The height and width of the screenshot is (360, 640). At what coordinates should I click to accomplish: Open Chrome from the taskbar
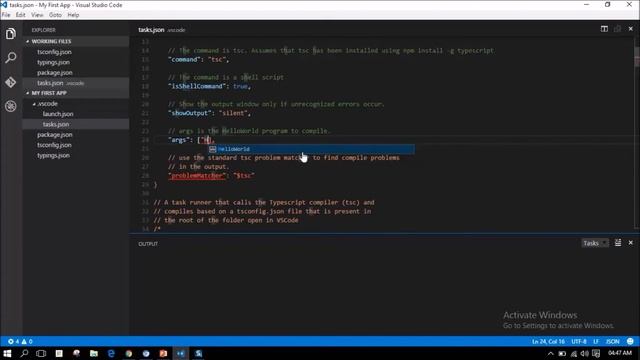pos(129,353)
